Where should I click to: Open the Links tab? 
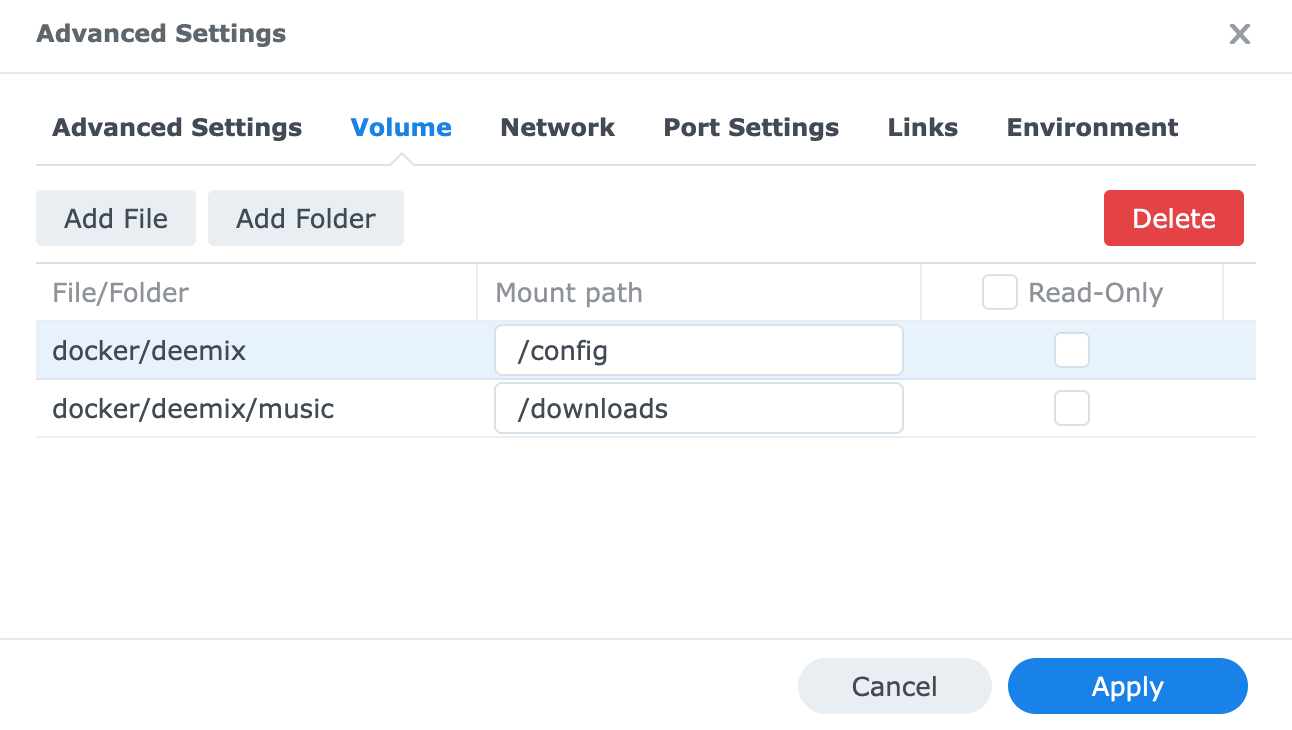pos(922,128)
